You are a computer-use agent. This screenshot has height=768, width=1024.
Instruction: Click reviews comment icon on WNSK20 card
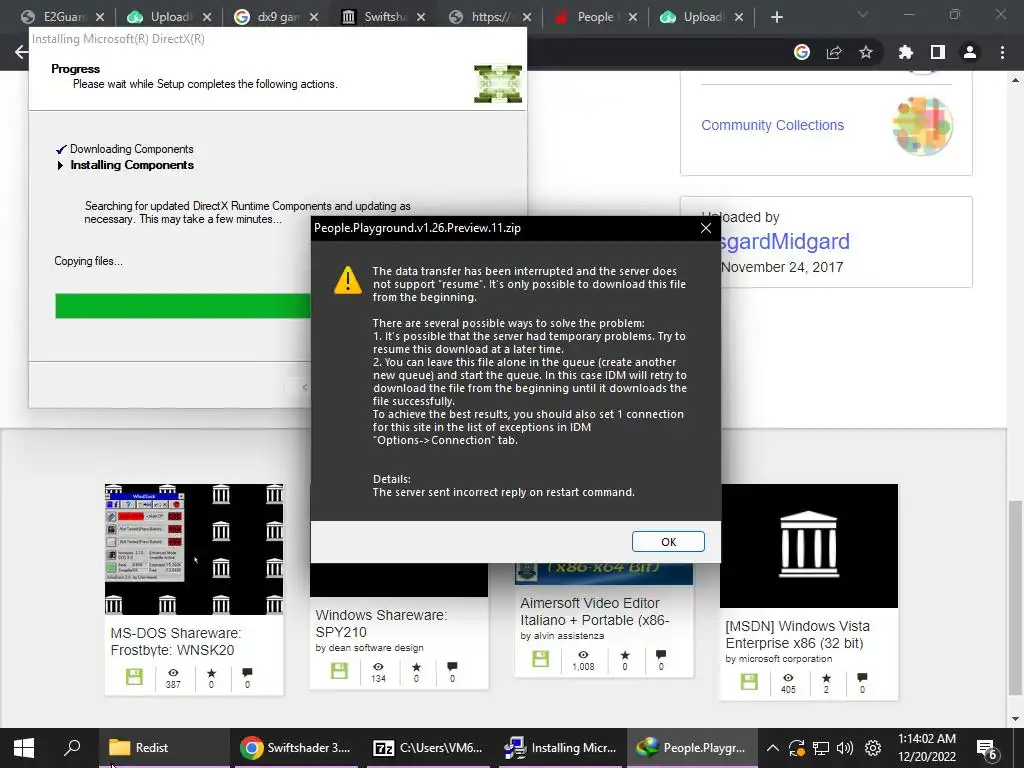pos(247,673)
